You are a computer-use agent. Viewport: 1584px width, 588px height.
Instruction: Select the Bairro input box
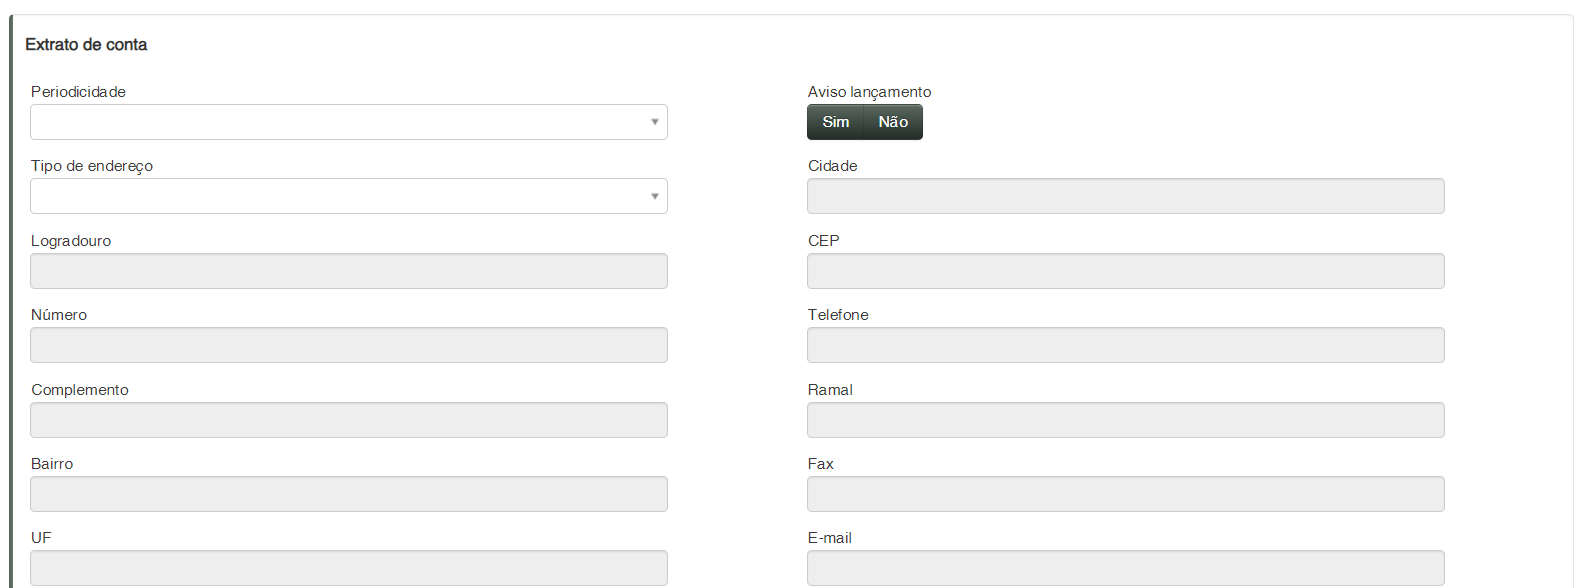coord(348,494)
